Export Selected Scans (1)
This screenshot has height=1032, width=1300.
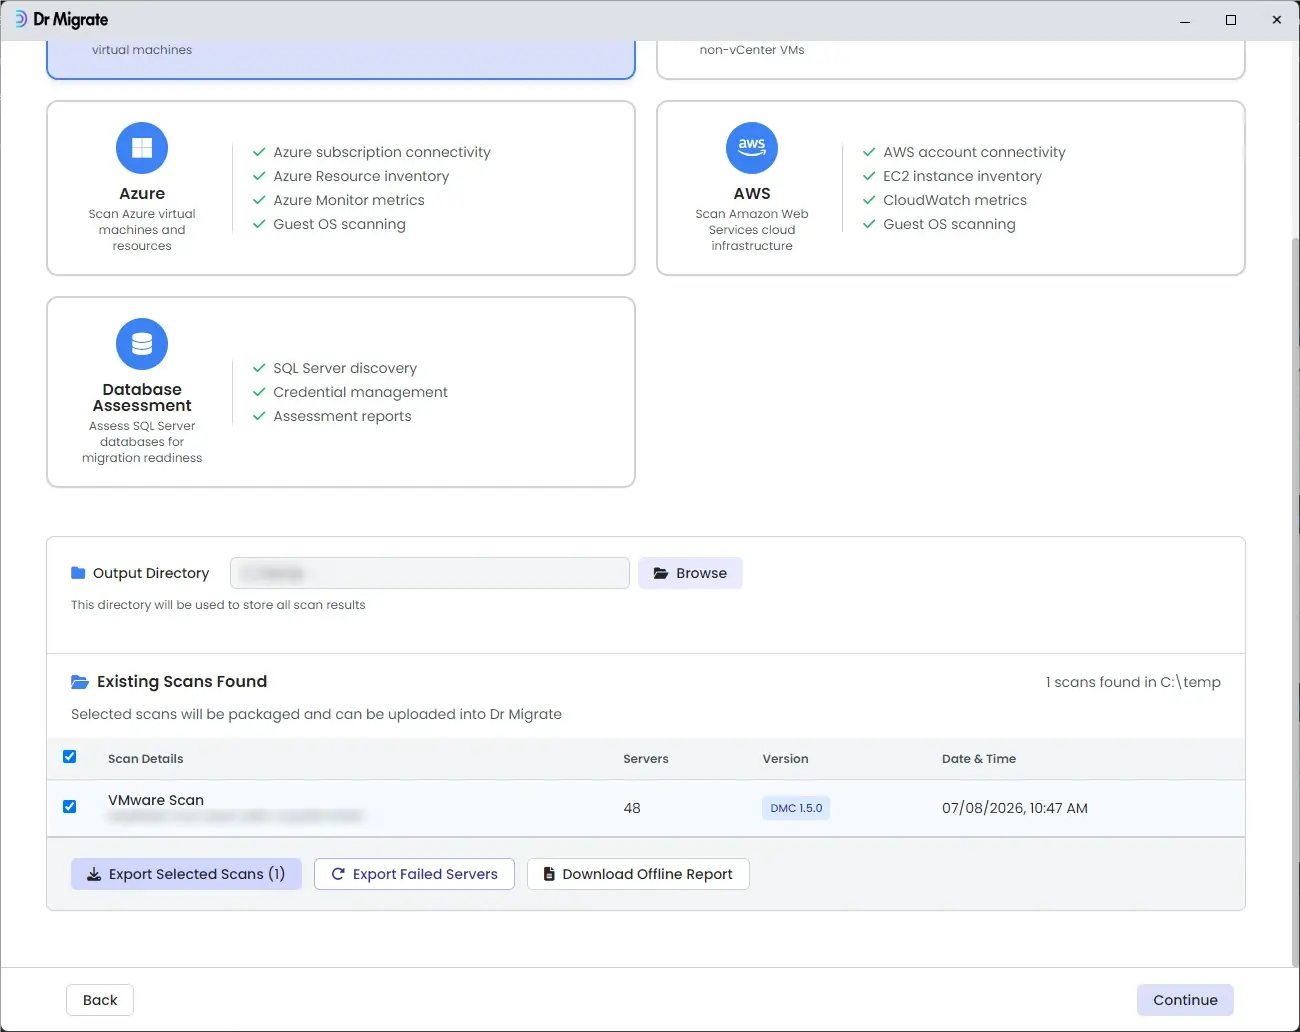[186, 874]
